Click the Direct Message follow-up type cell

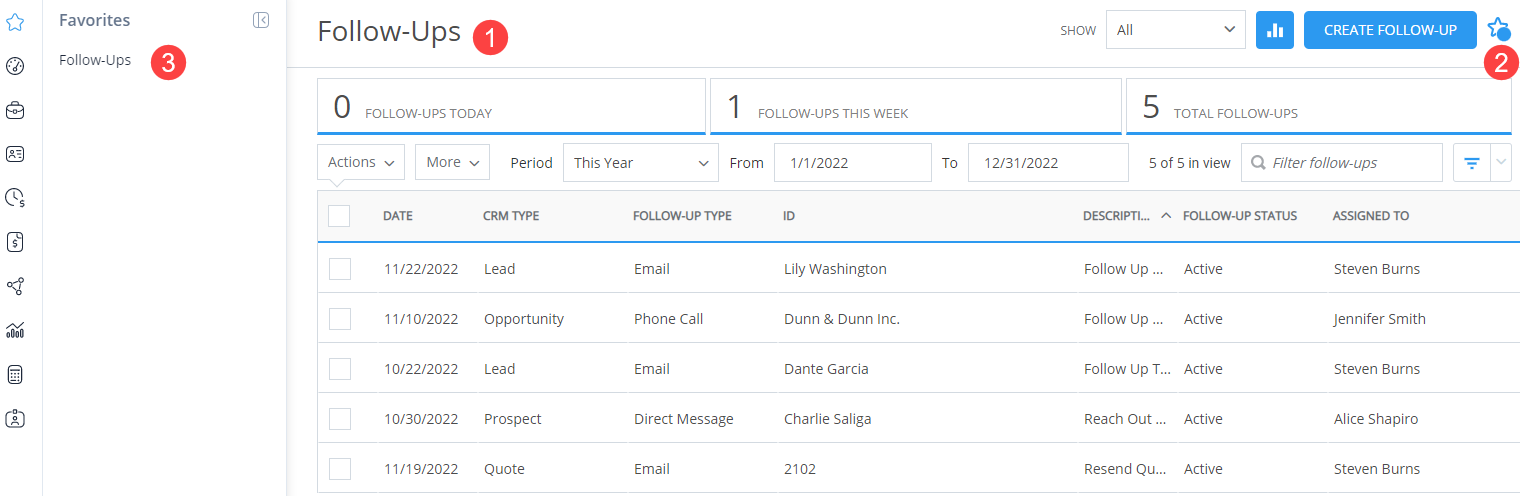click(x=684, y=419)
